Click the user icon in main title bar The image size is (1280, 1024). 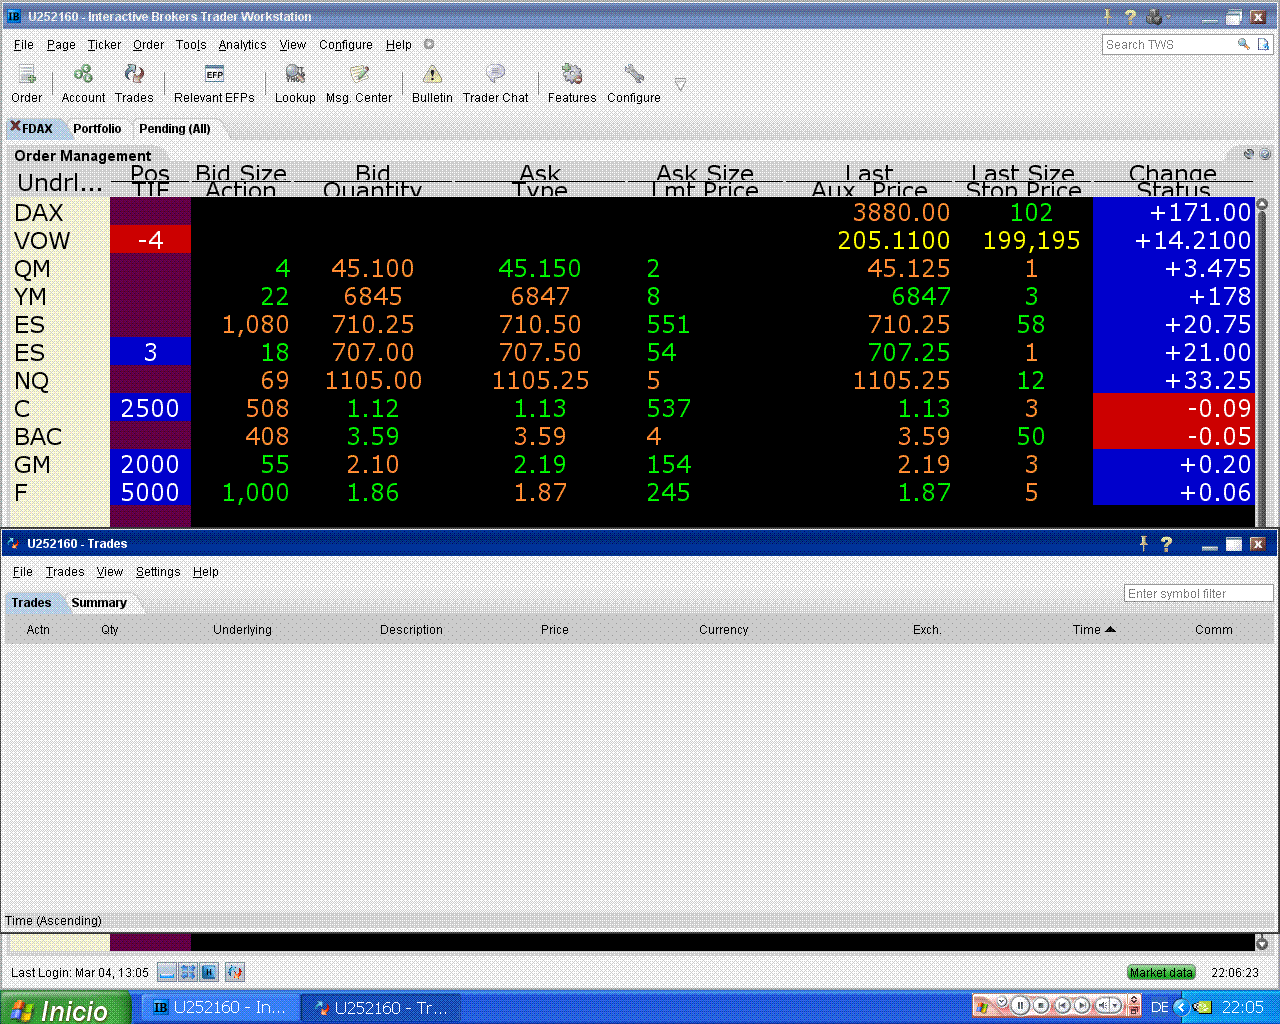[1154, 17]
